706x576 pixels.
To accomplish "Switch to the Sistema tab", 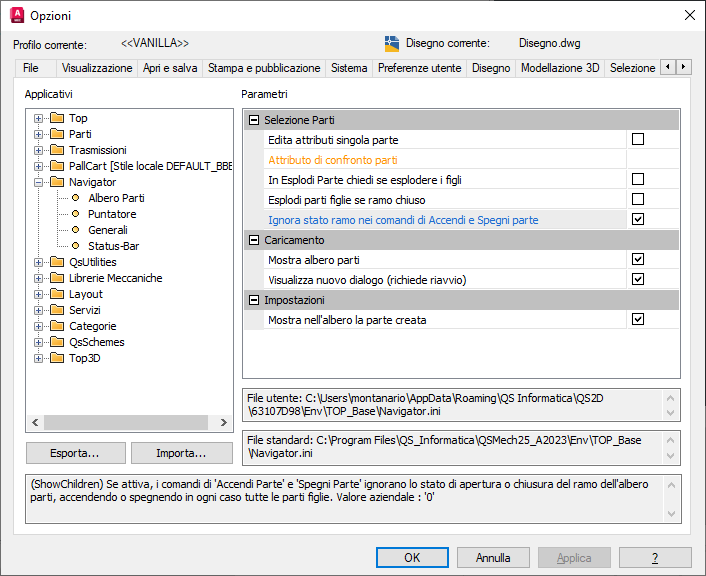I will (349, 68).
